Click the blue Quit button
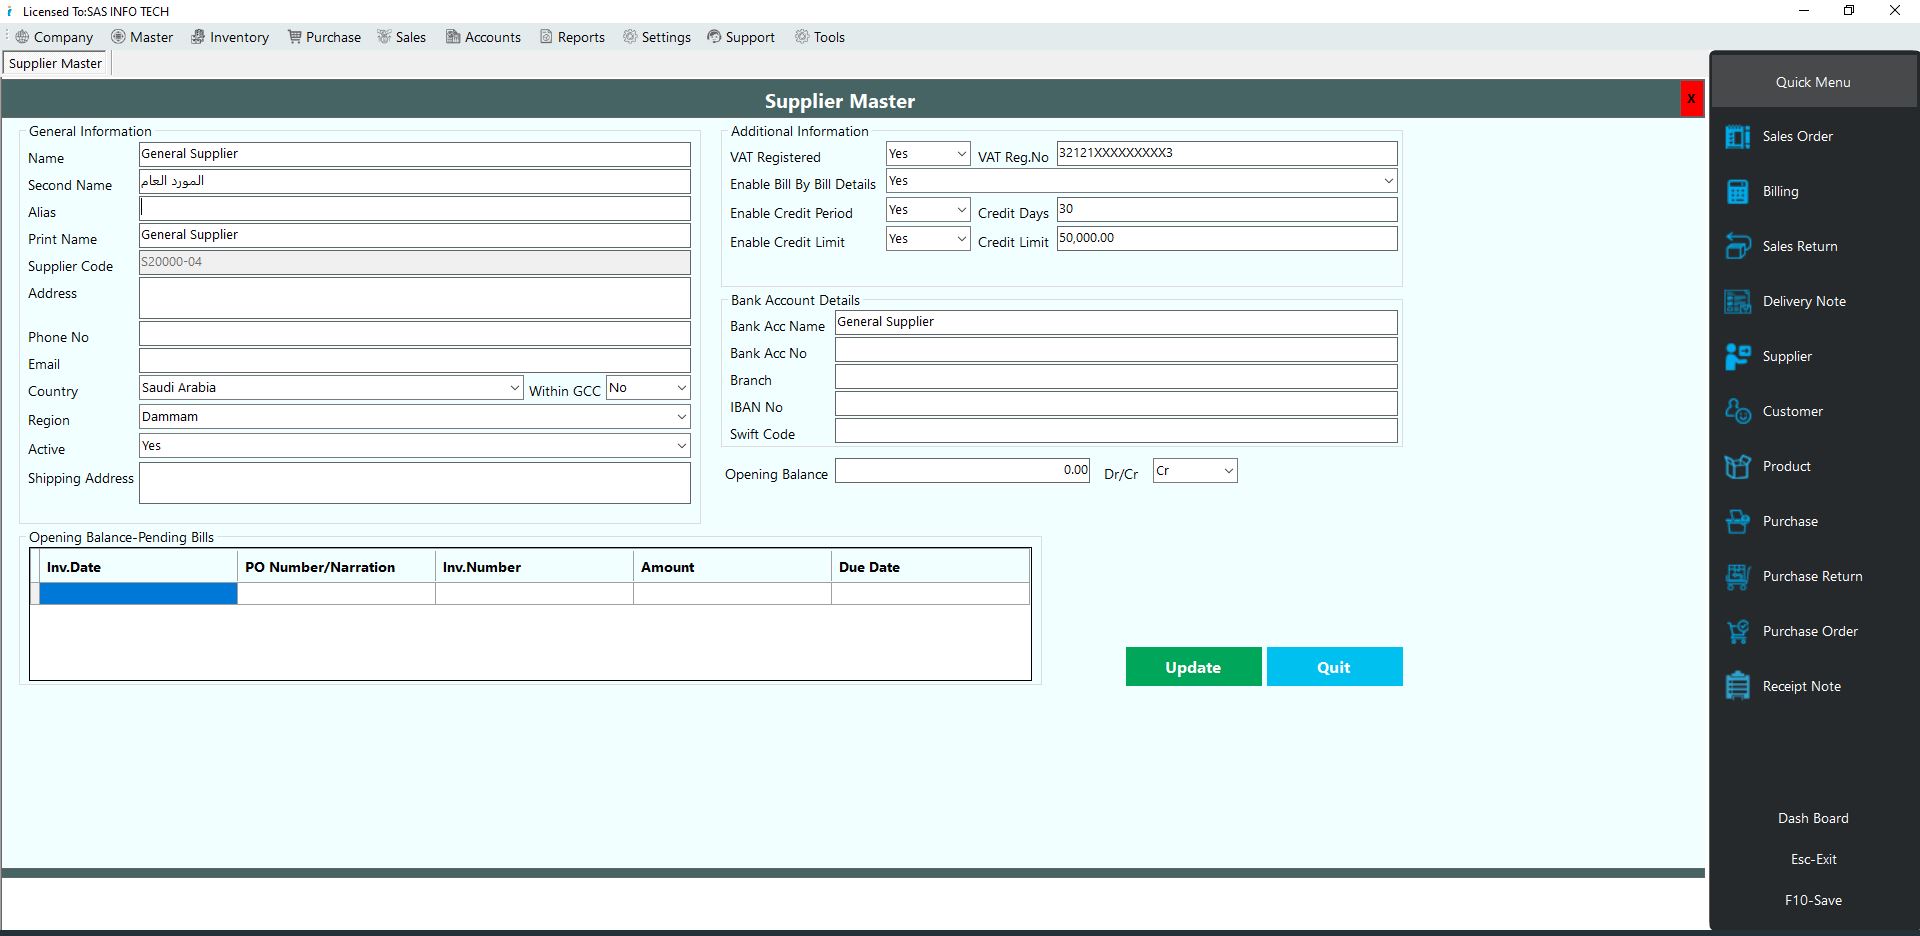The width and height of the screenshot is (1920, 936). tap(1334, 667)
